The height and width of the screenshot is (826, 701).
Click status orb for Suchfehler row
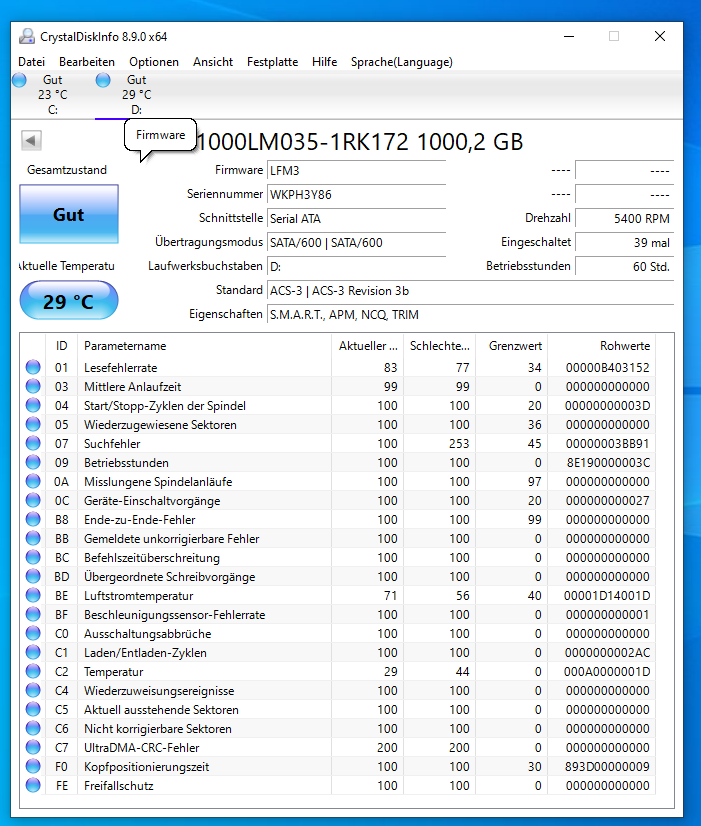pyautogui.click(x=33, y=443)
